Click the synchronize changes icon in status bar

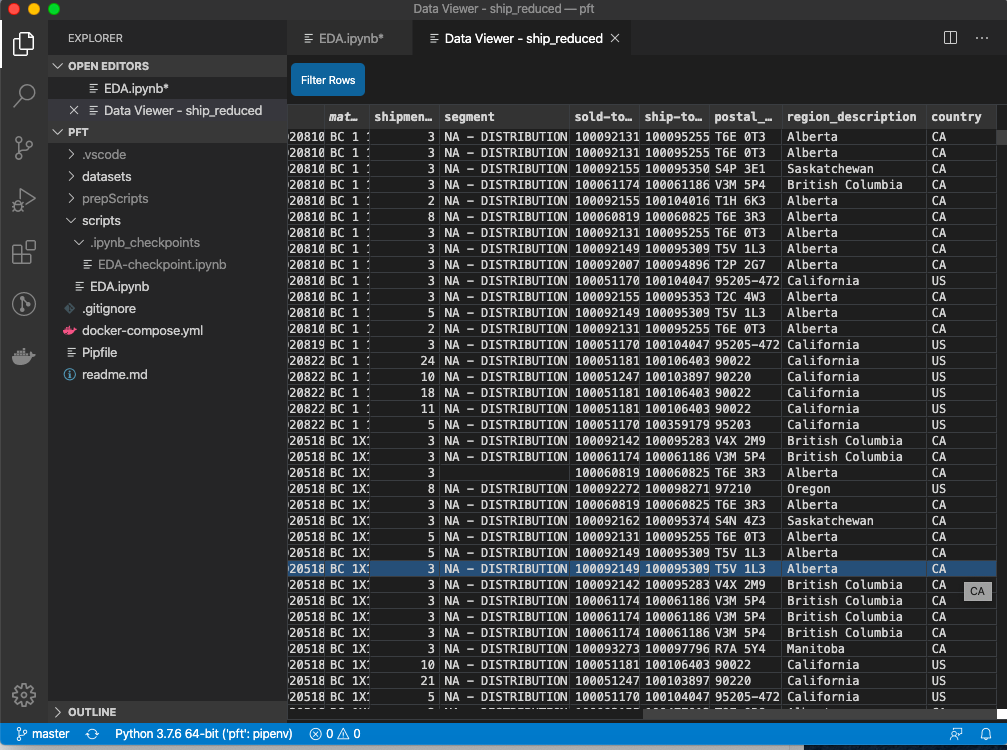(91, 733)
